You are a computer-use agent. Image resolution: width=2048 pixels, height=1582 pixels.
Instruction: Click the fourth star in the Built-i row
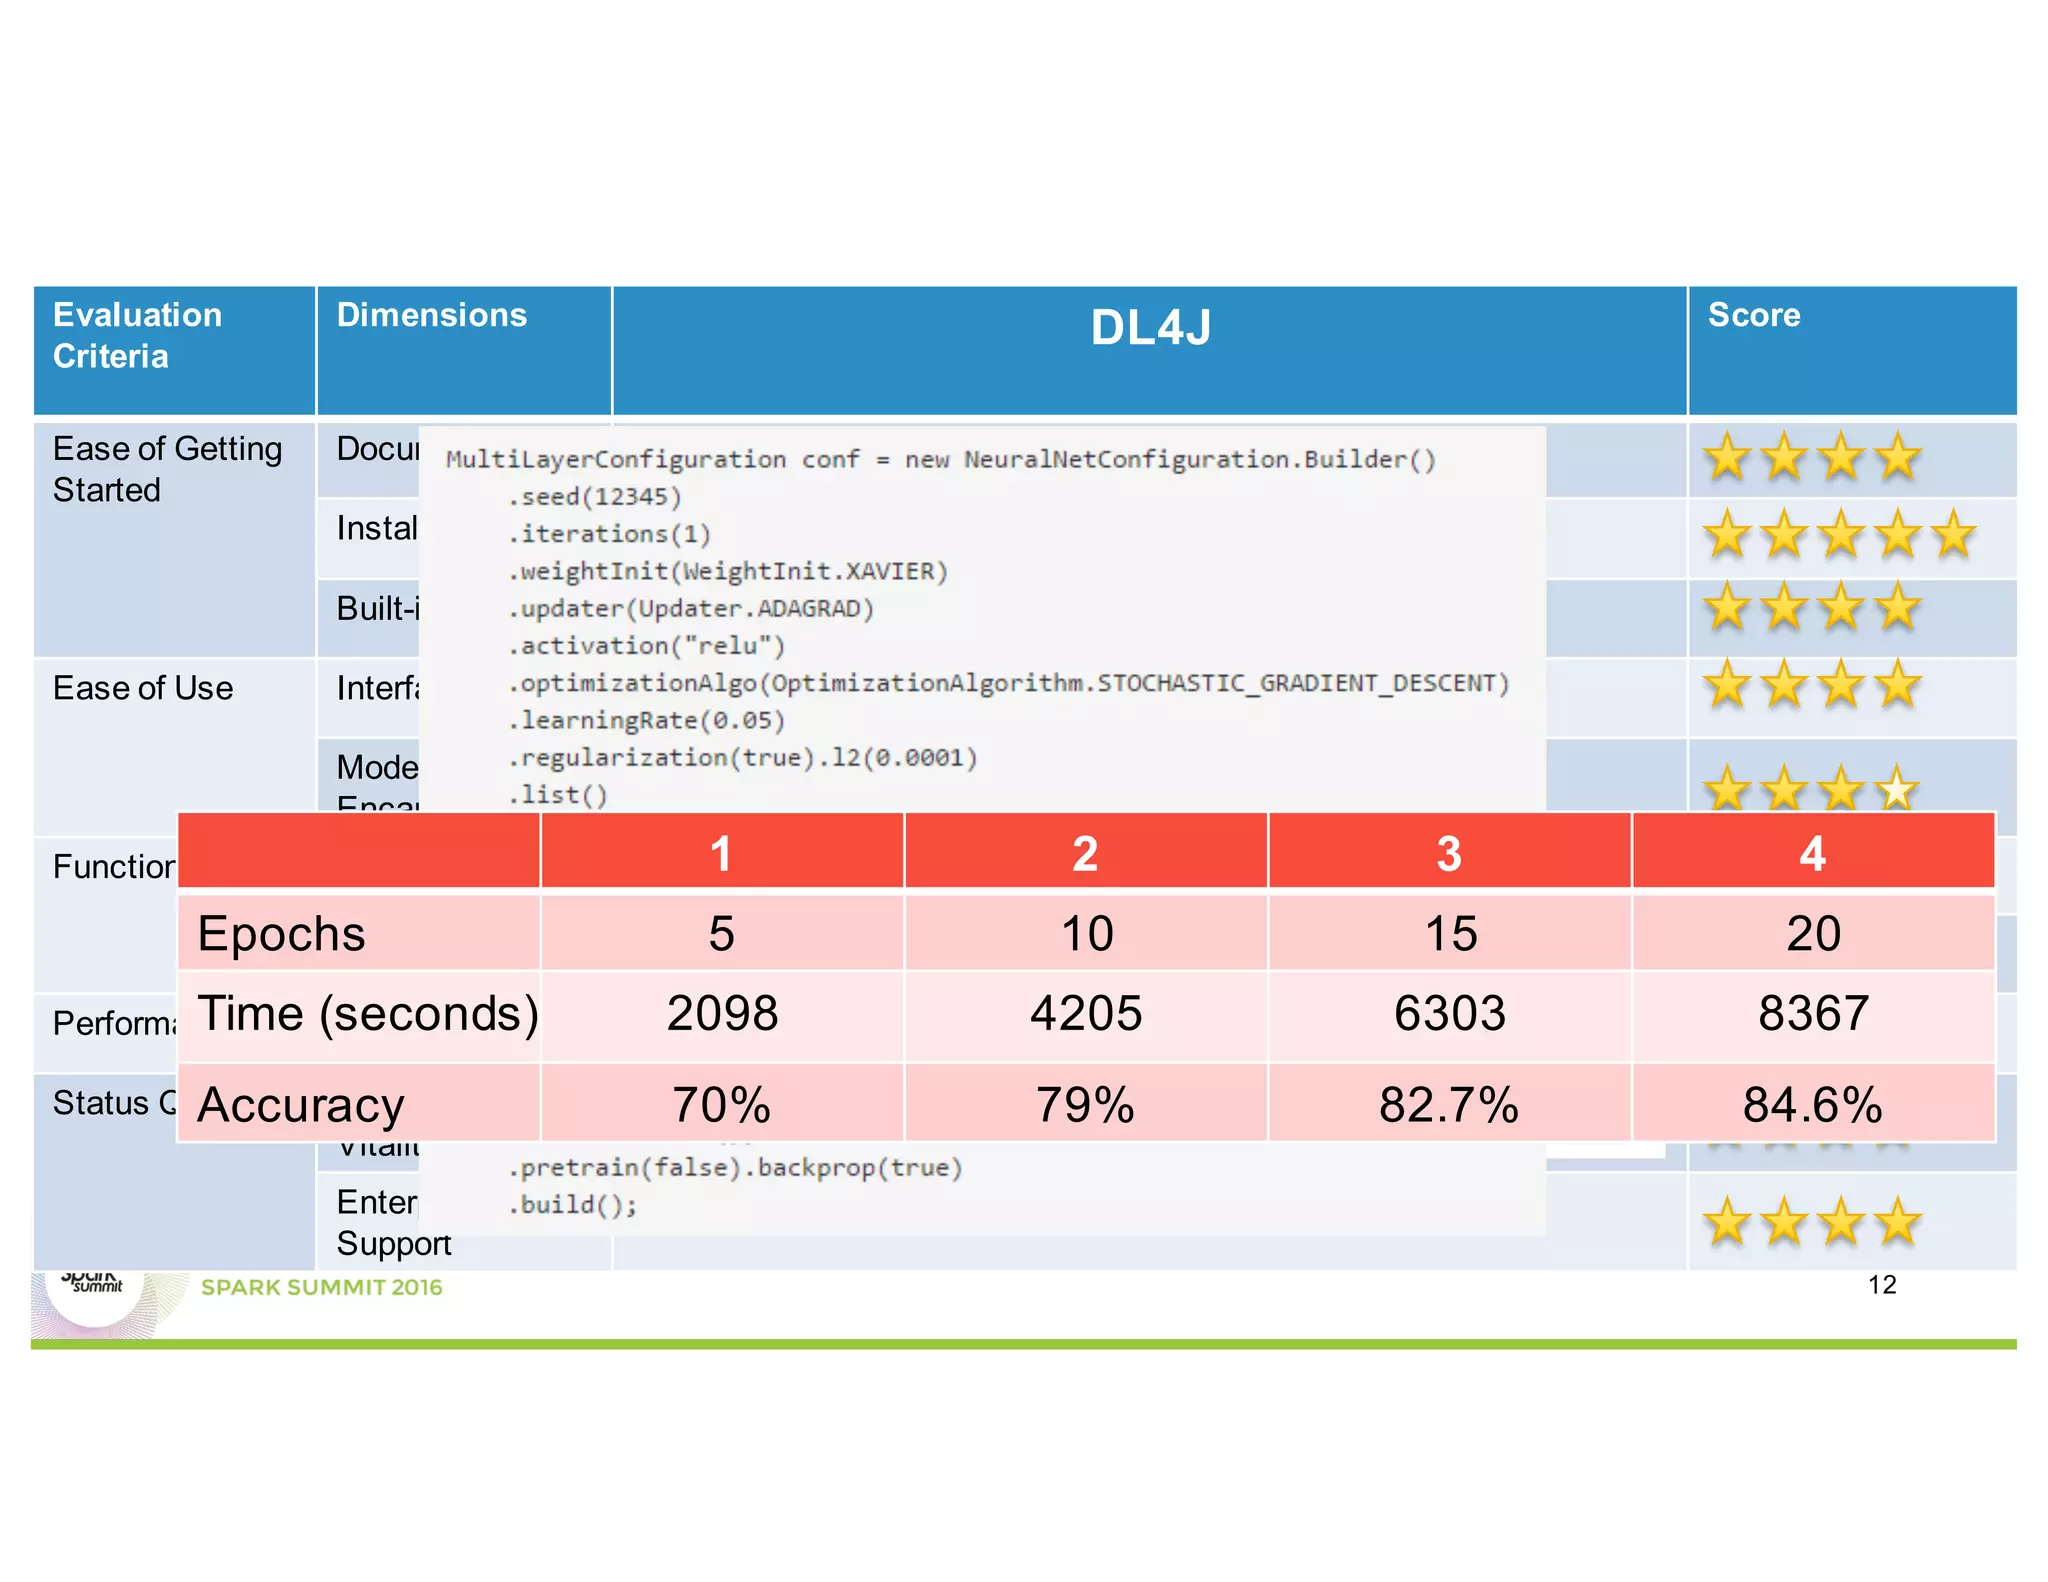tap(1898, 607)
